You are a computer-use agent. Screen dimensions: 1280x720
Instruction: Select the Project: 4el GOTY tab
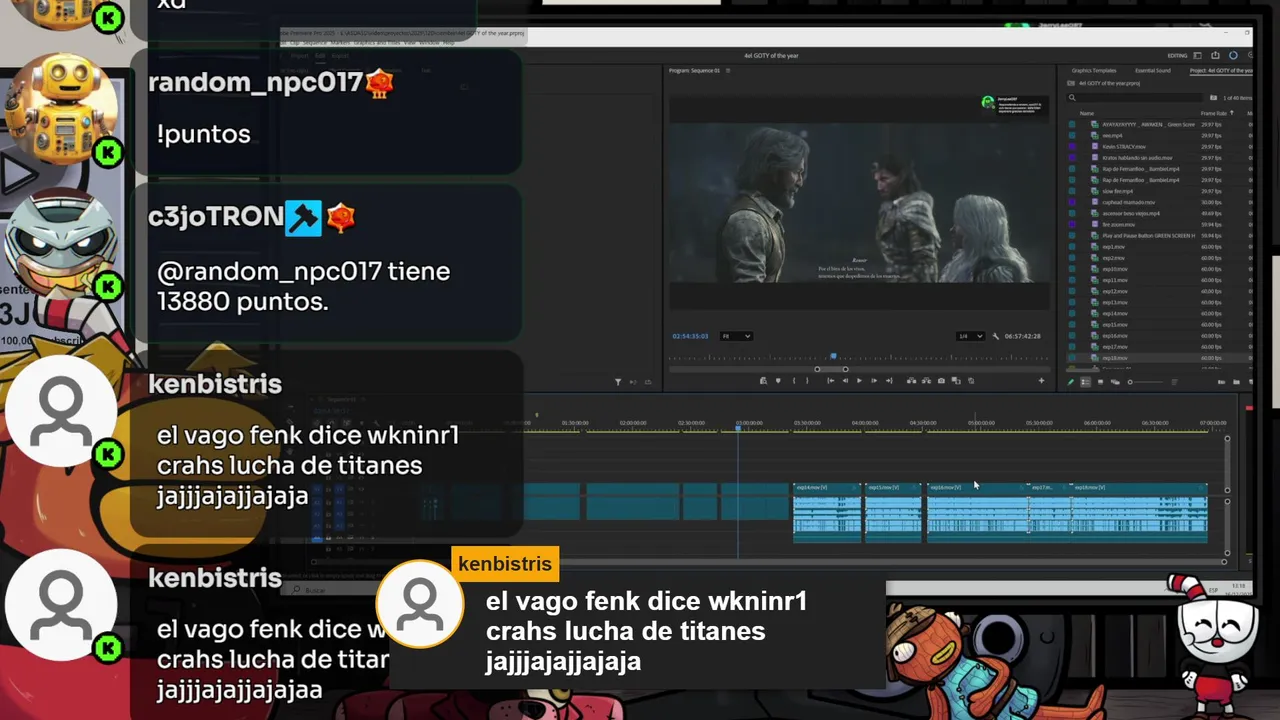coord(1221,71)
